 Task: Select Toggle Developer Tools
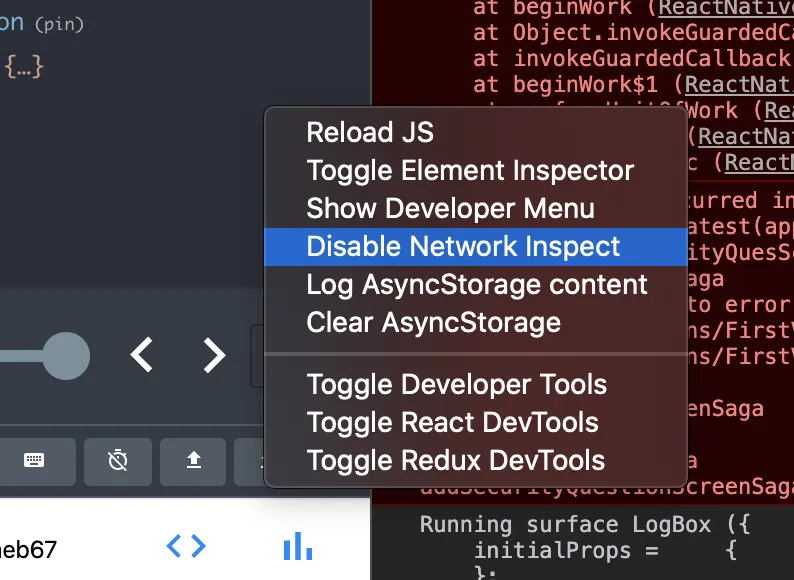pos(457,384)
